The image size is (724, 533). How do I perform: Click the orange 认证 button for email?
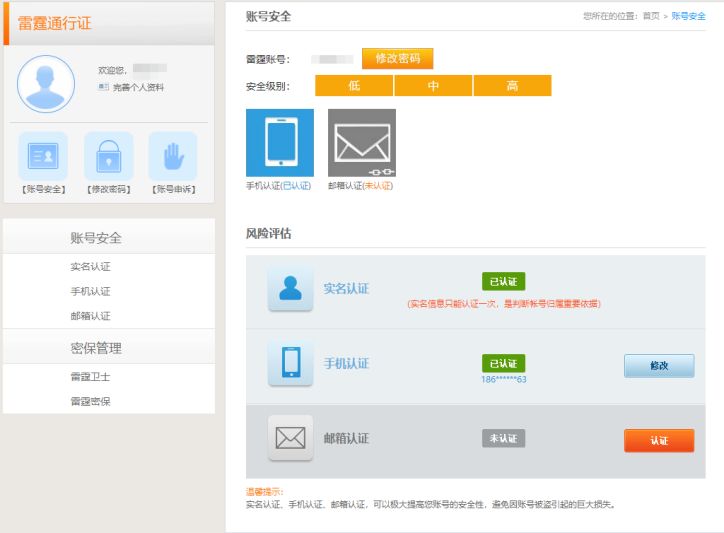(659, 441)
